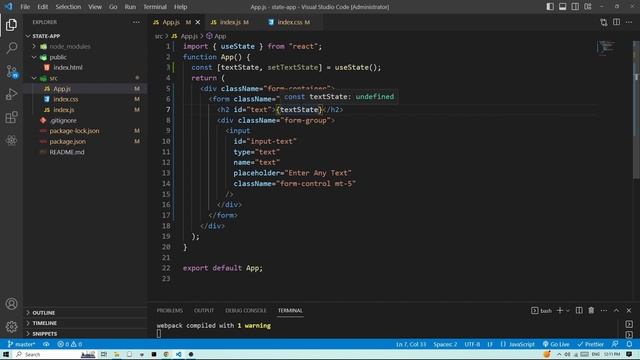Open .gitignore in the explorer

pyautogui.click(x=63, y=120)
